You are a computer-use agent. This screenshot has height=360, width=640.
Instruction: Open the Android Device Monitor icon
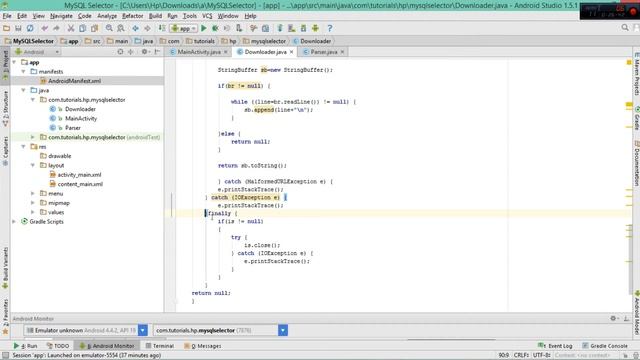point(315,28)
